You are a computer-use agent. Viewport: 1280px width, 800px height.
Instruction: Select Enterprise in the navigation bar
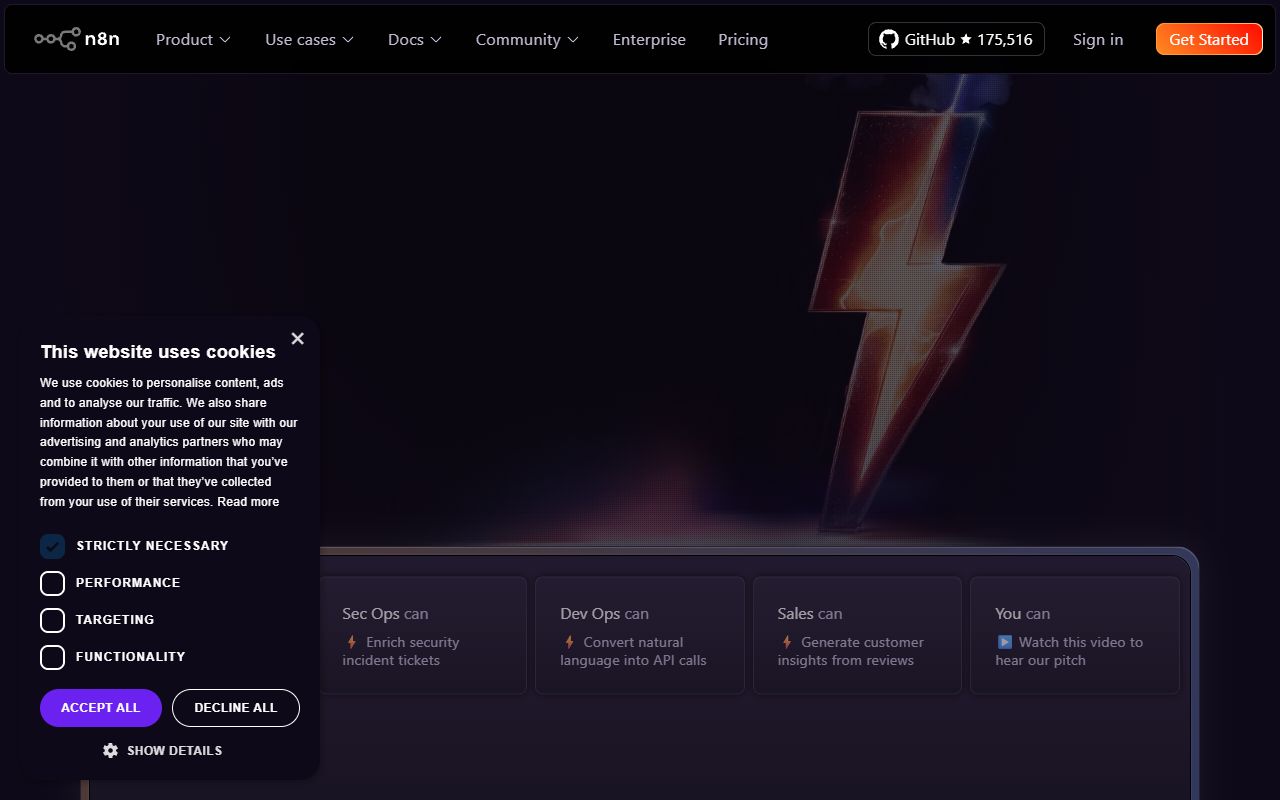[x=649, y=39]
